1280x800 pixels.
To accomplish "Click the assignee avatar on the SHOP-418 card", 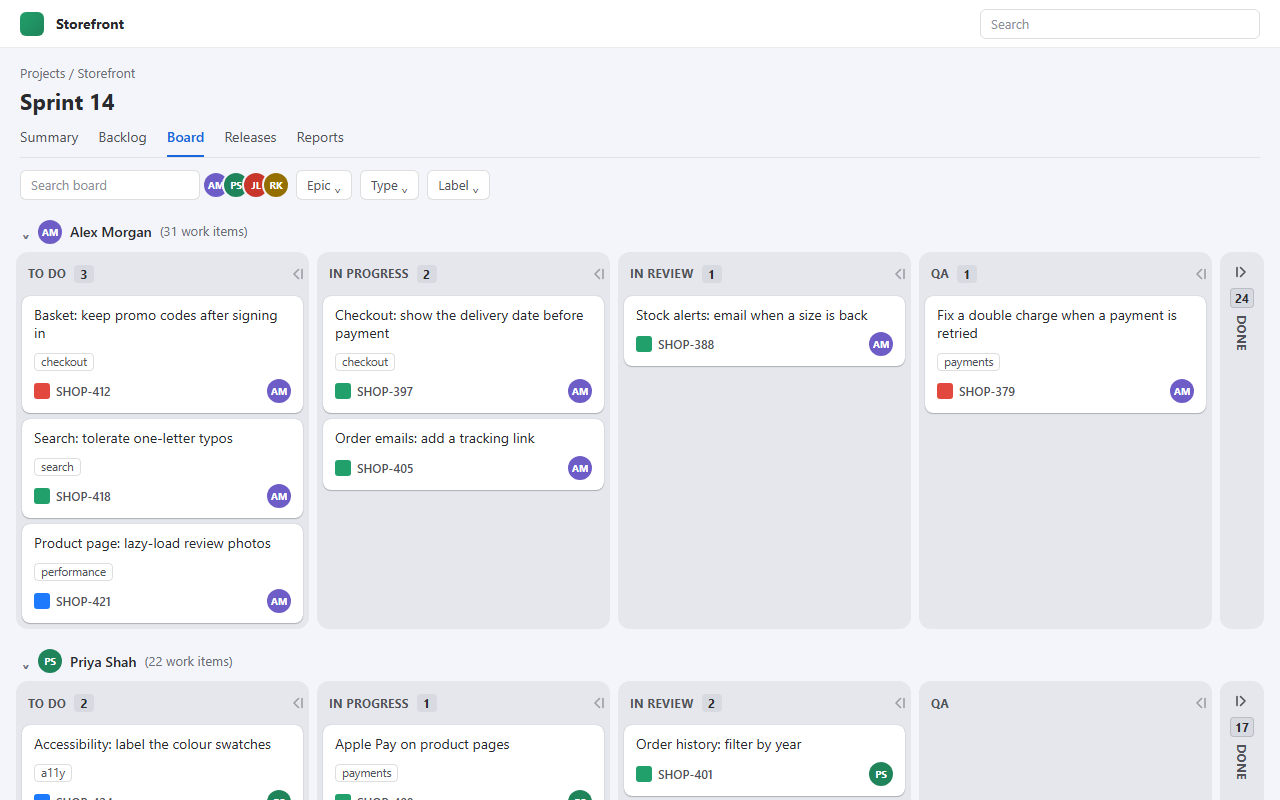I will click(x=279, y=496).
